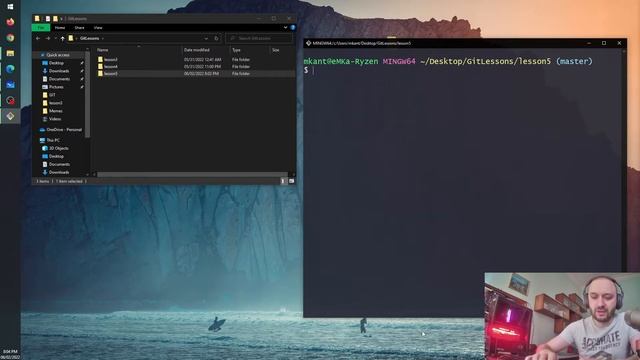This screenshot has height=360, width=640.
Task: Click the Pictures icon in Quick access
Action: click(x=45, y=87)
